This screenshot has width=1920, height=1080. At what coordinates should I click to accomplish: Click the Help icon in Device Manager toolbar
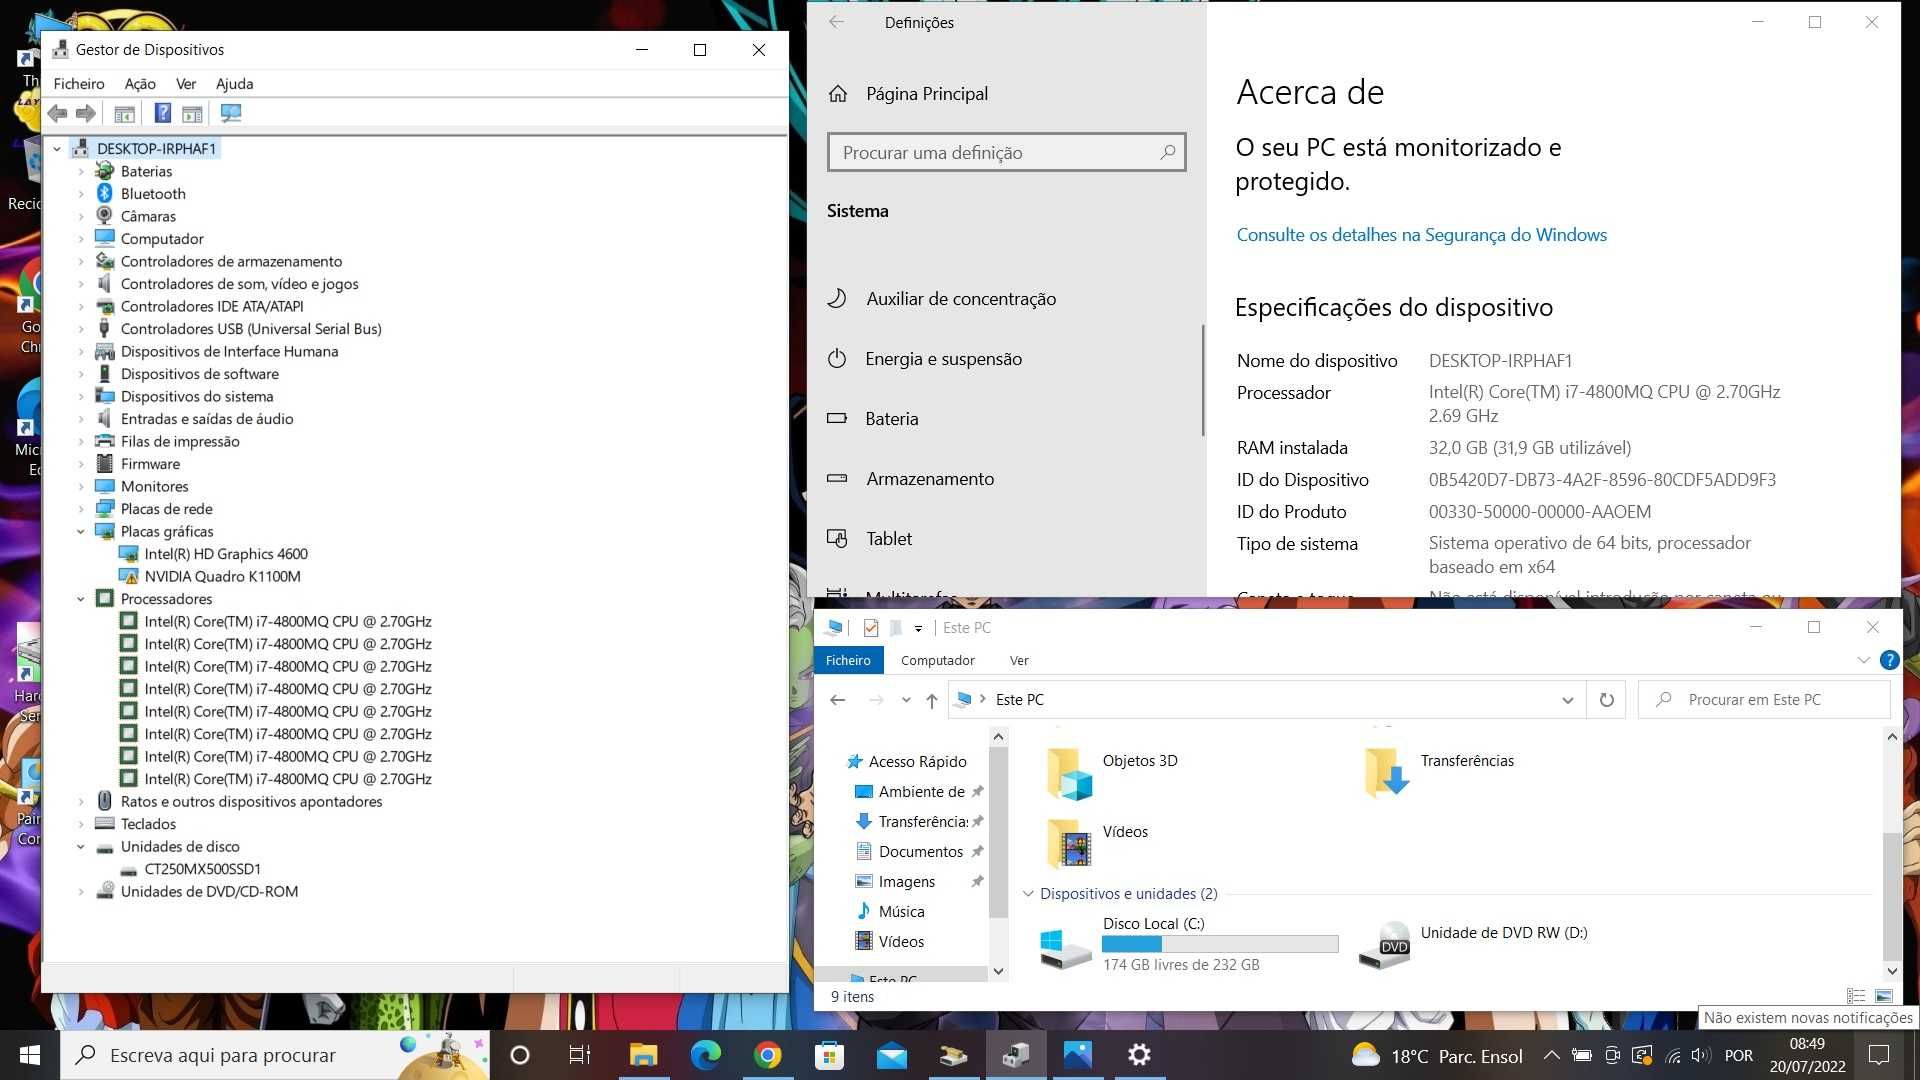click(x=162, y=114)
